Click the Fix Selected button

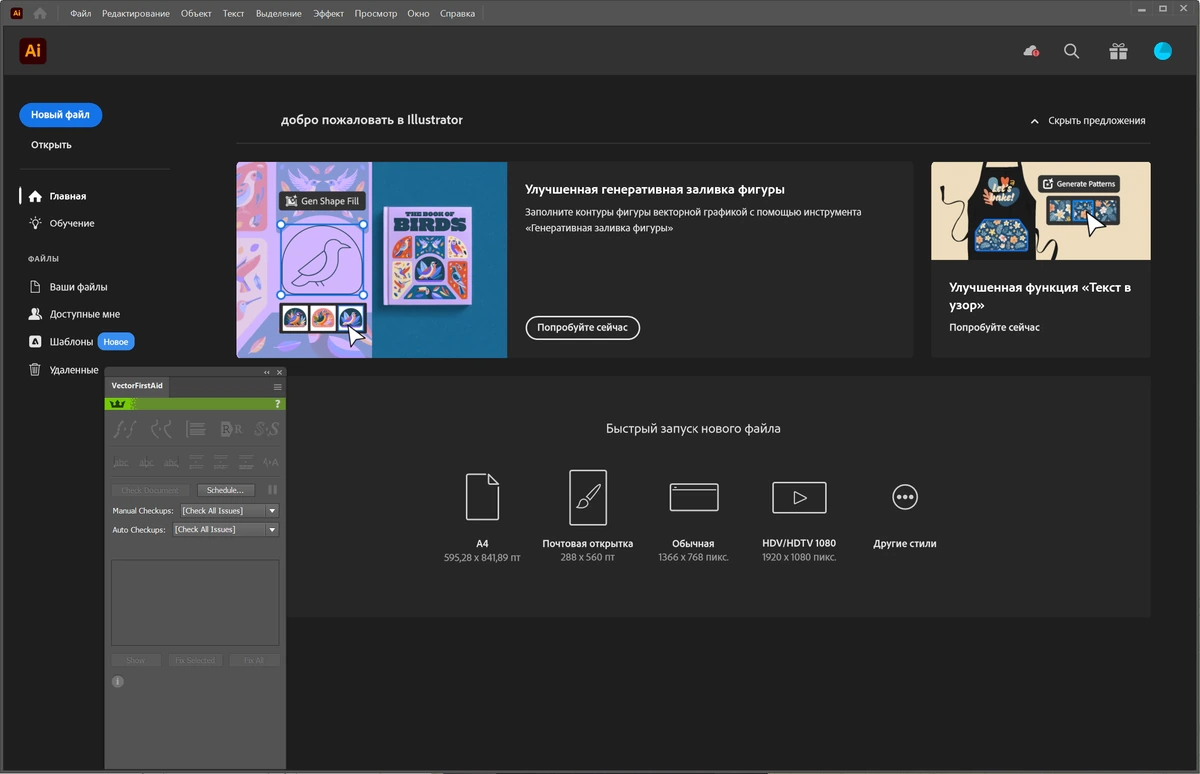coord(194,660)
